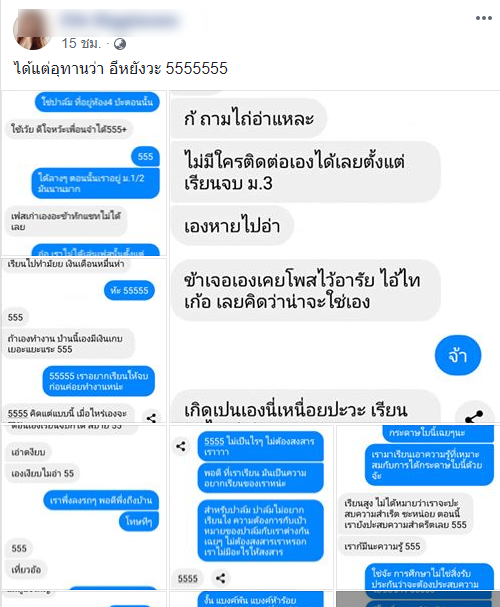This screenshot has width=500, height=607.
Task: Open large screenshot with ไม่มีใครติดต่อเองได้เลย message
Action: 335,256
